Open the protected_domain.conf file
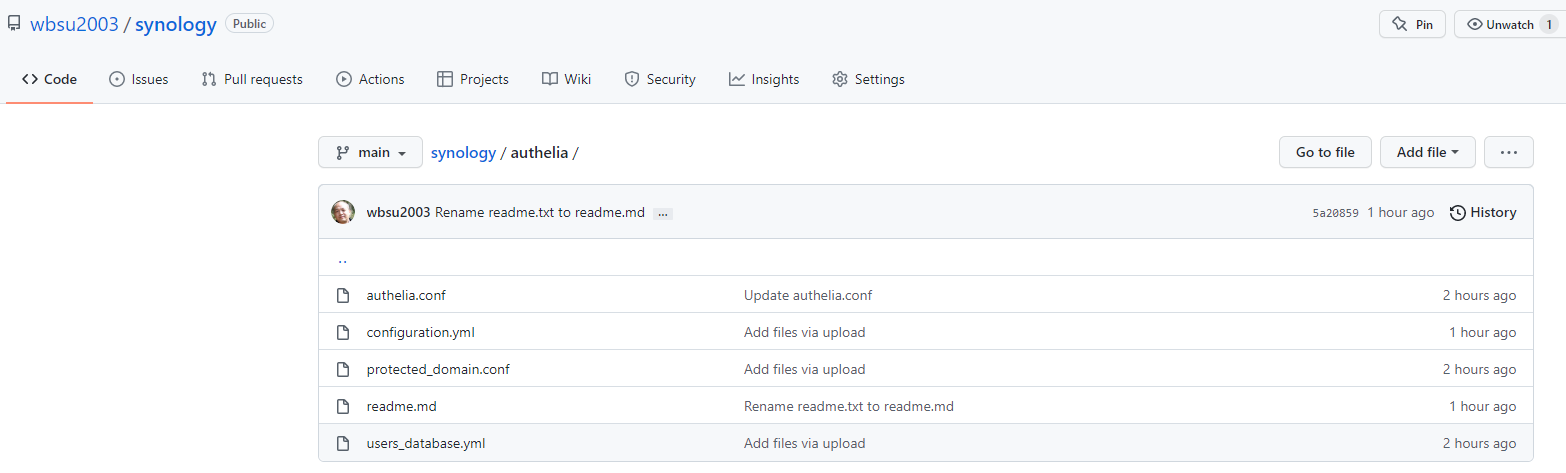 click(x=438, y=369)
